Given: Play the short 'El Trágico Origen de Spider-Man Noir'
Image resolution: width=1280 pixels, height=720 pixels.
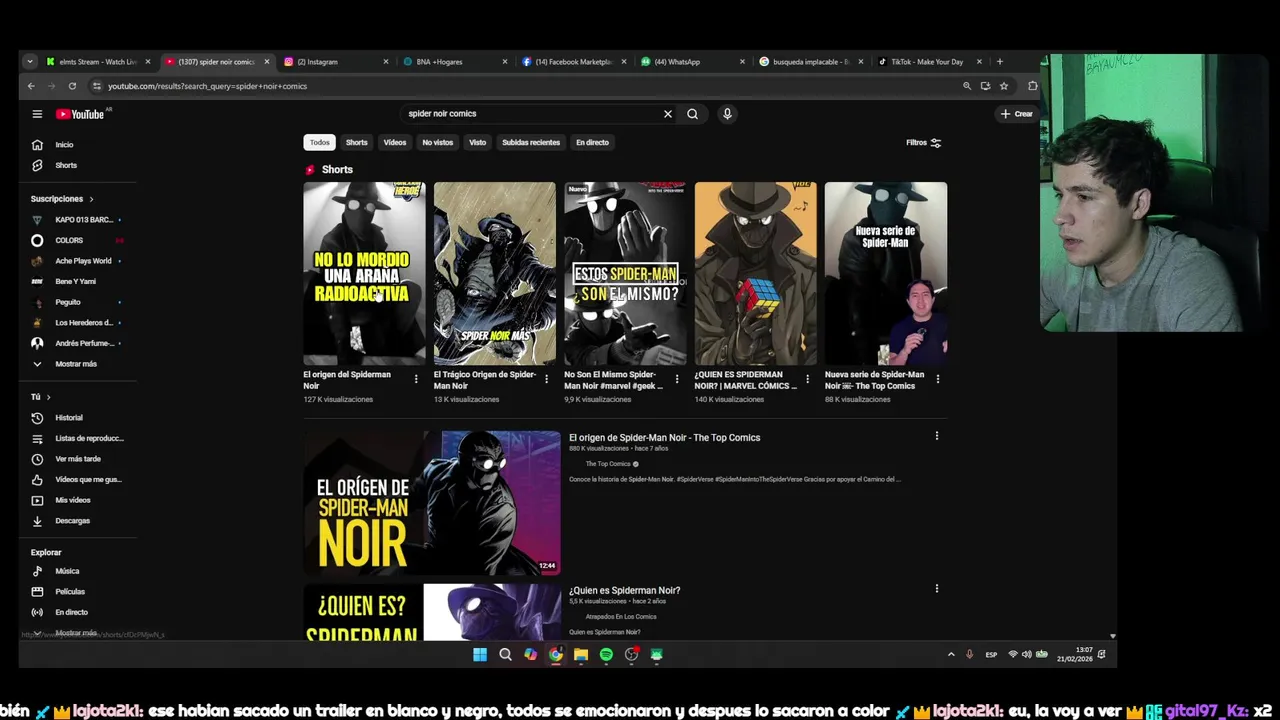Looking at the screenshot, I should (495, 273).
